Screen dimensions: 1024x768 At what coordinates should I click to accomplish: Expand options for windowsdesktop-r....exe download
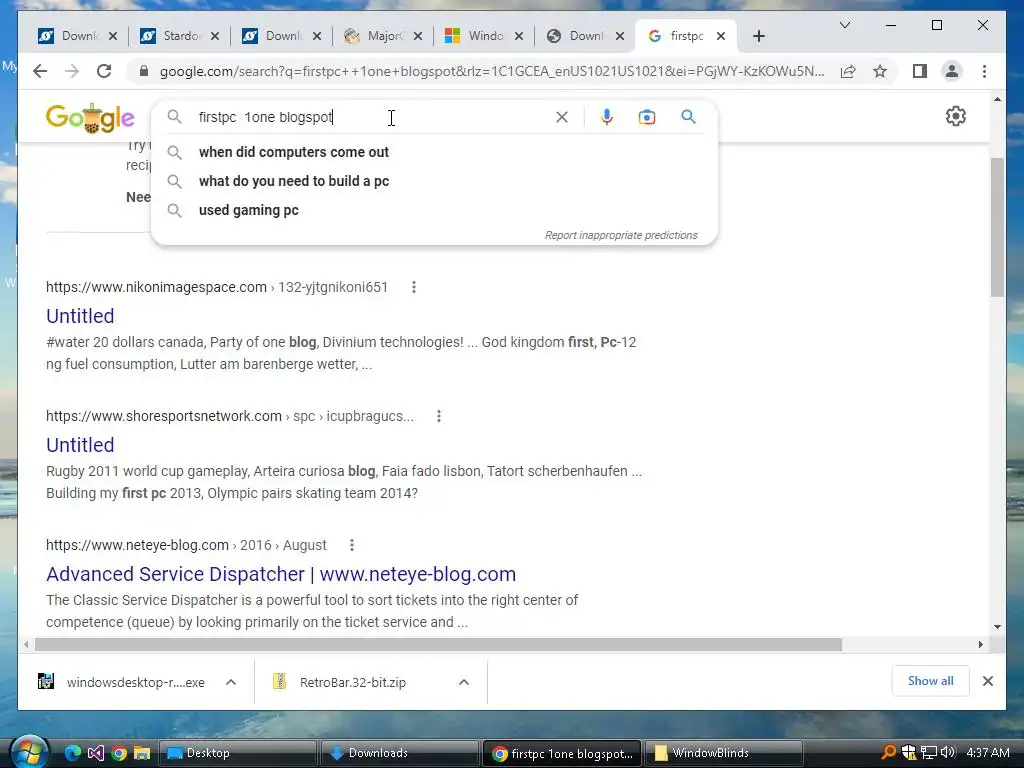(231, 682)
